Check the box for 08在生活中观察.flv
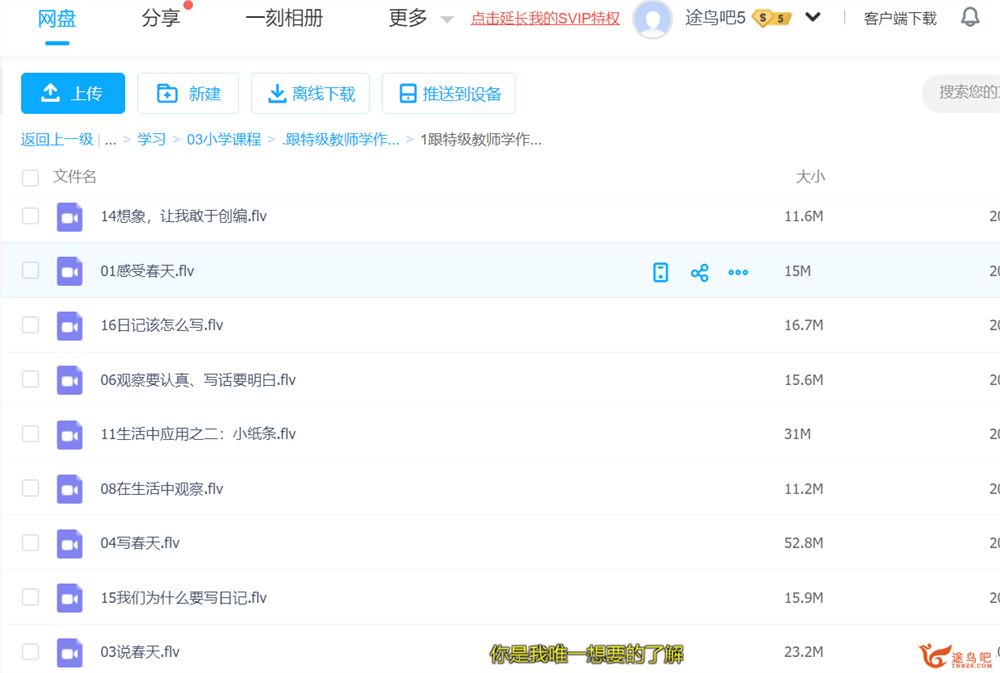 tap(30, 488)
